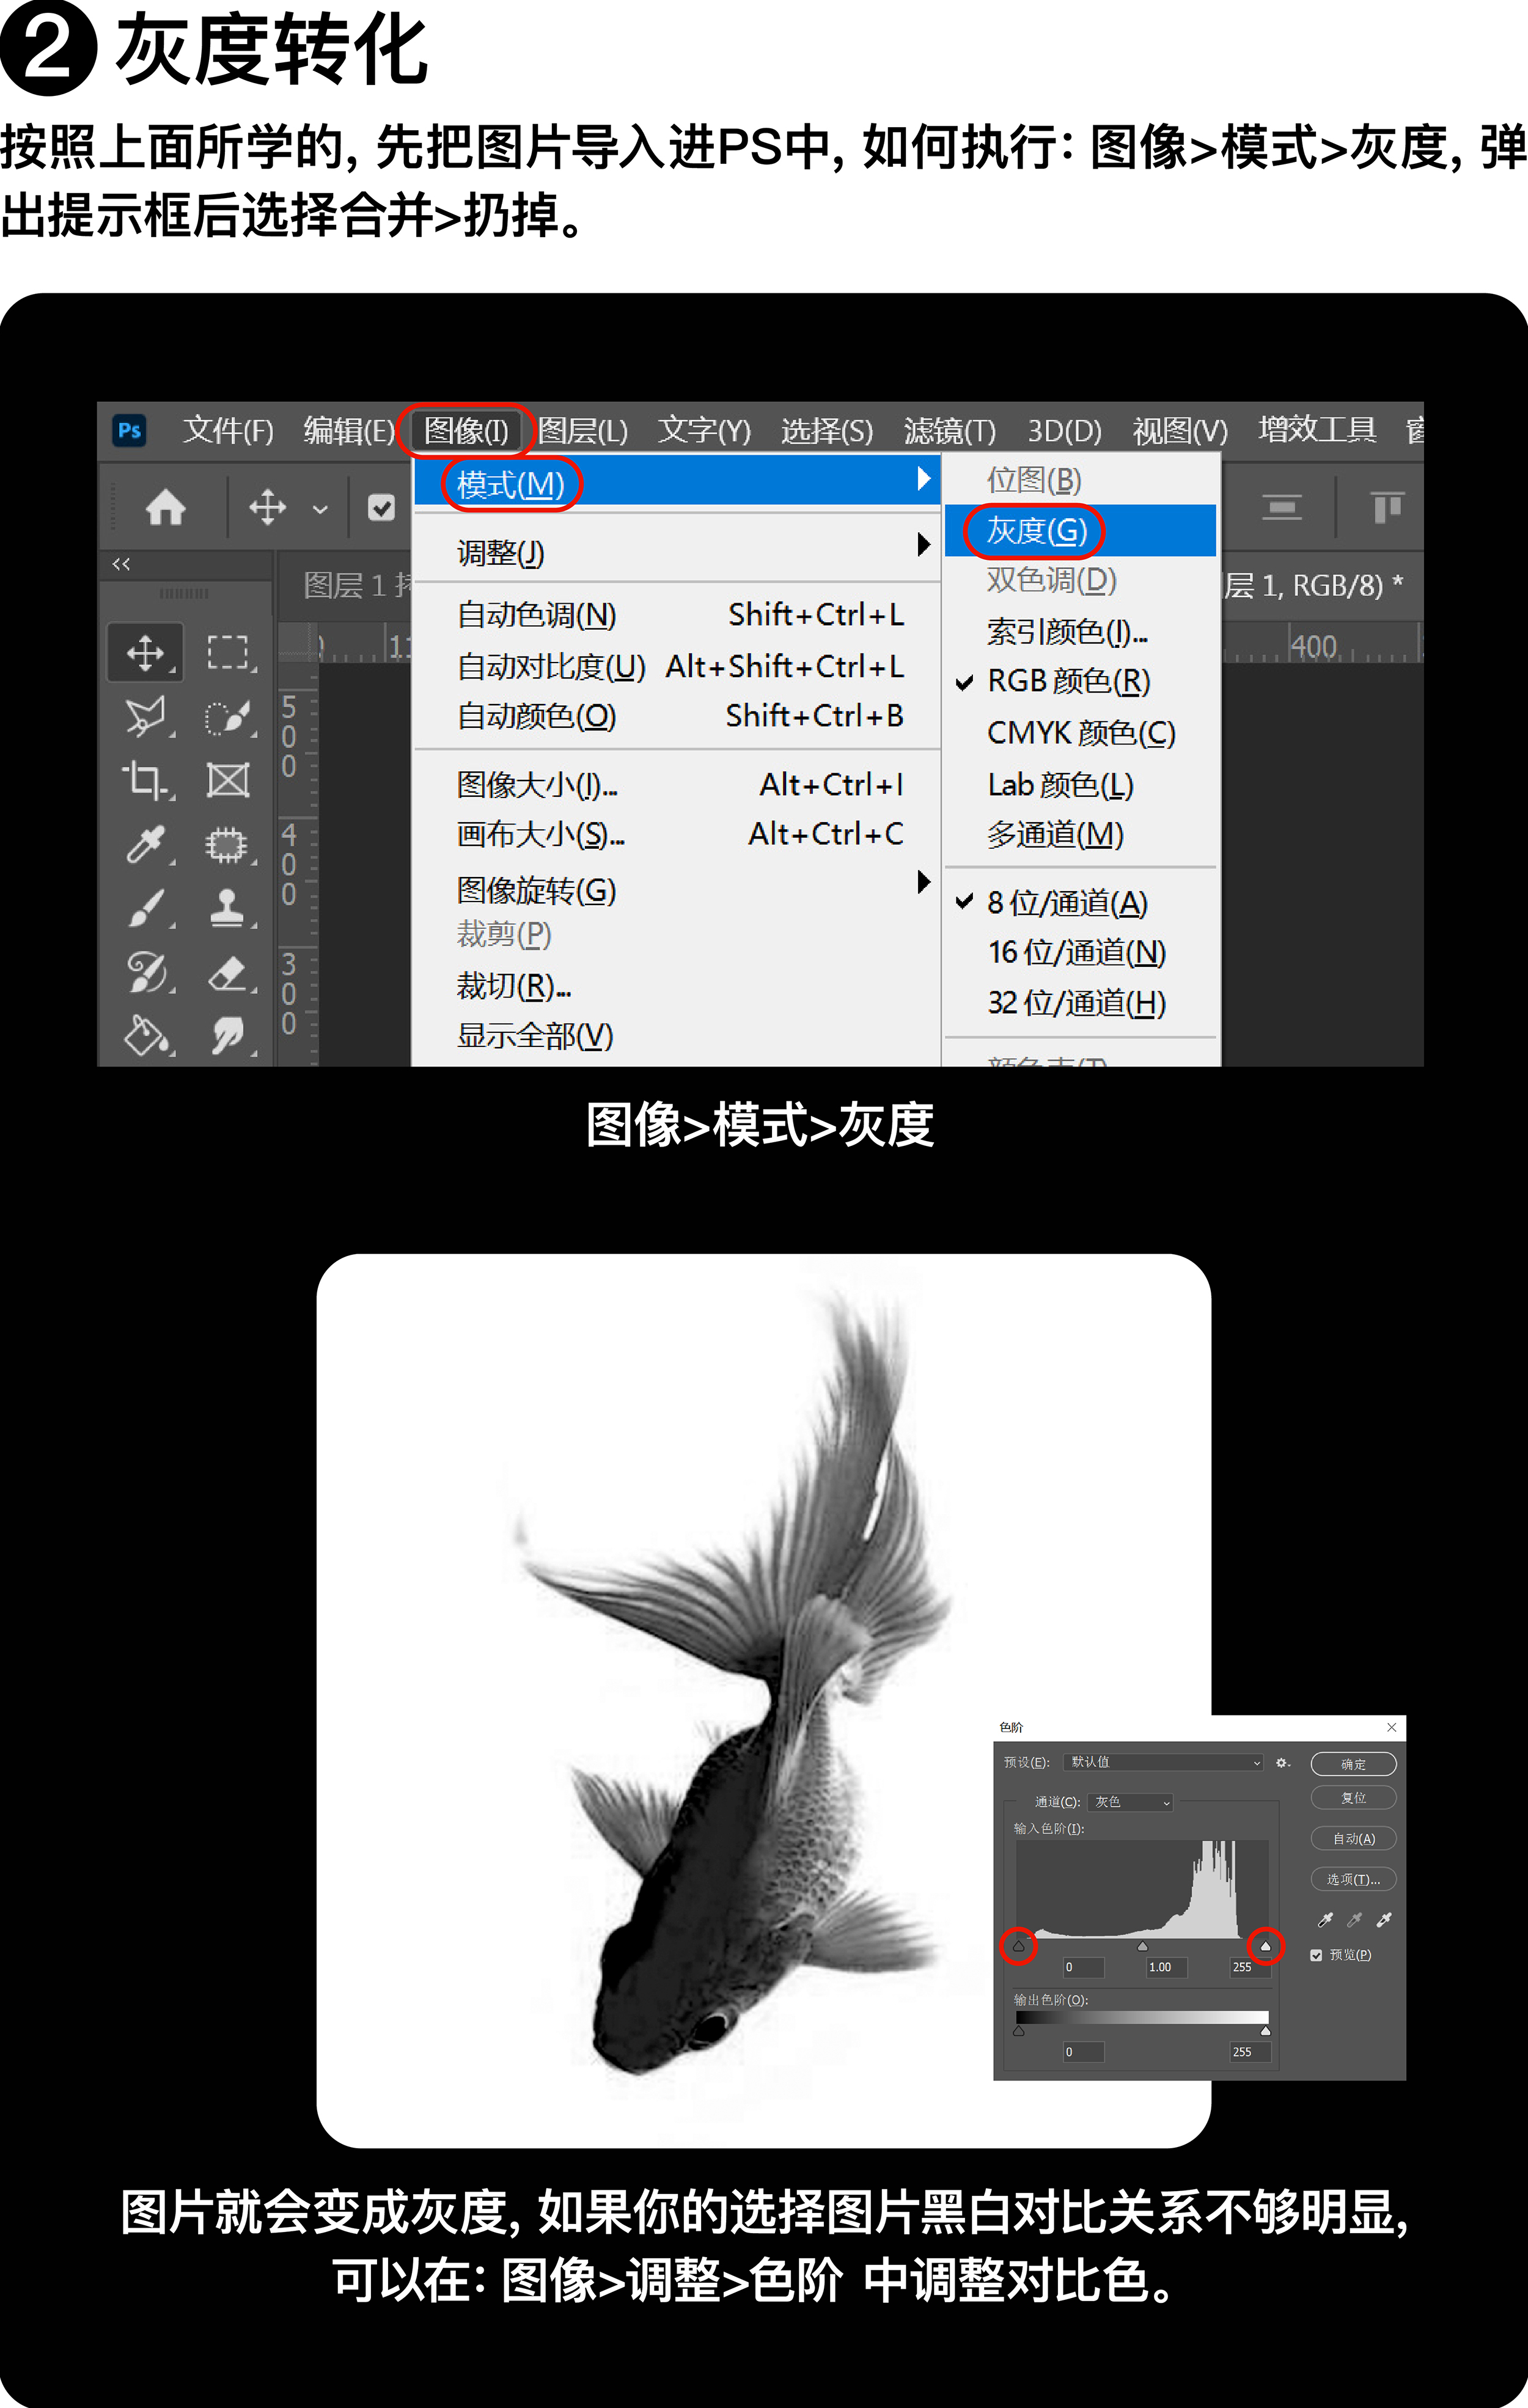The image size is (1528, 2408).
Task: Expand the 图像旋转(G) submenu
Action: coord(677,889)
